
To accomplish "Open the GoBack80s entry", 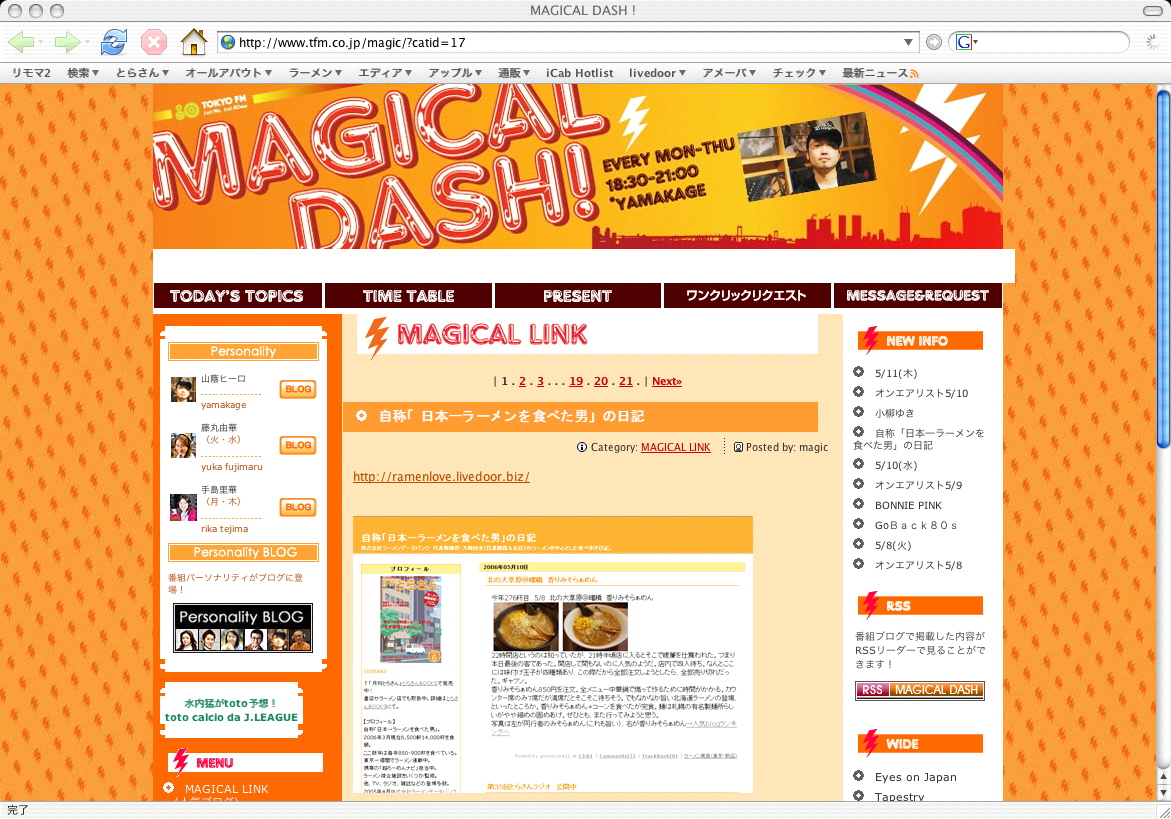I will tap(916, 525).
